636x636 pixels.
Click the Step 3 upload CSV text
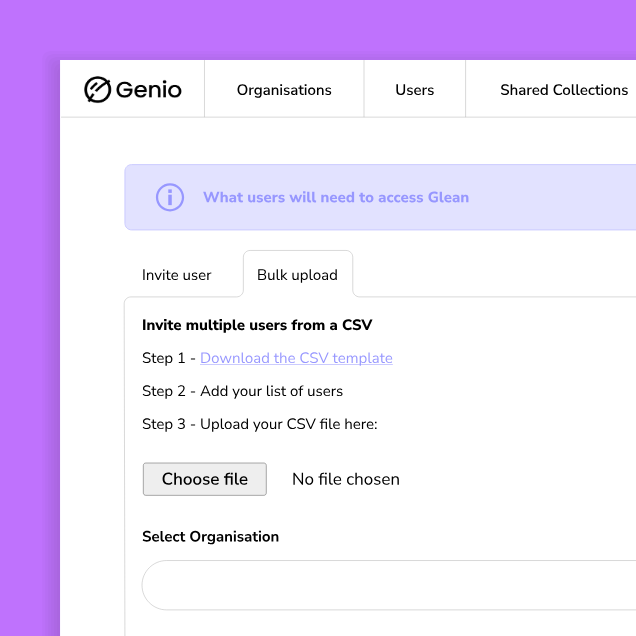click(259, 424)
